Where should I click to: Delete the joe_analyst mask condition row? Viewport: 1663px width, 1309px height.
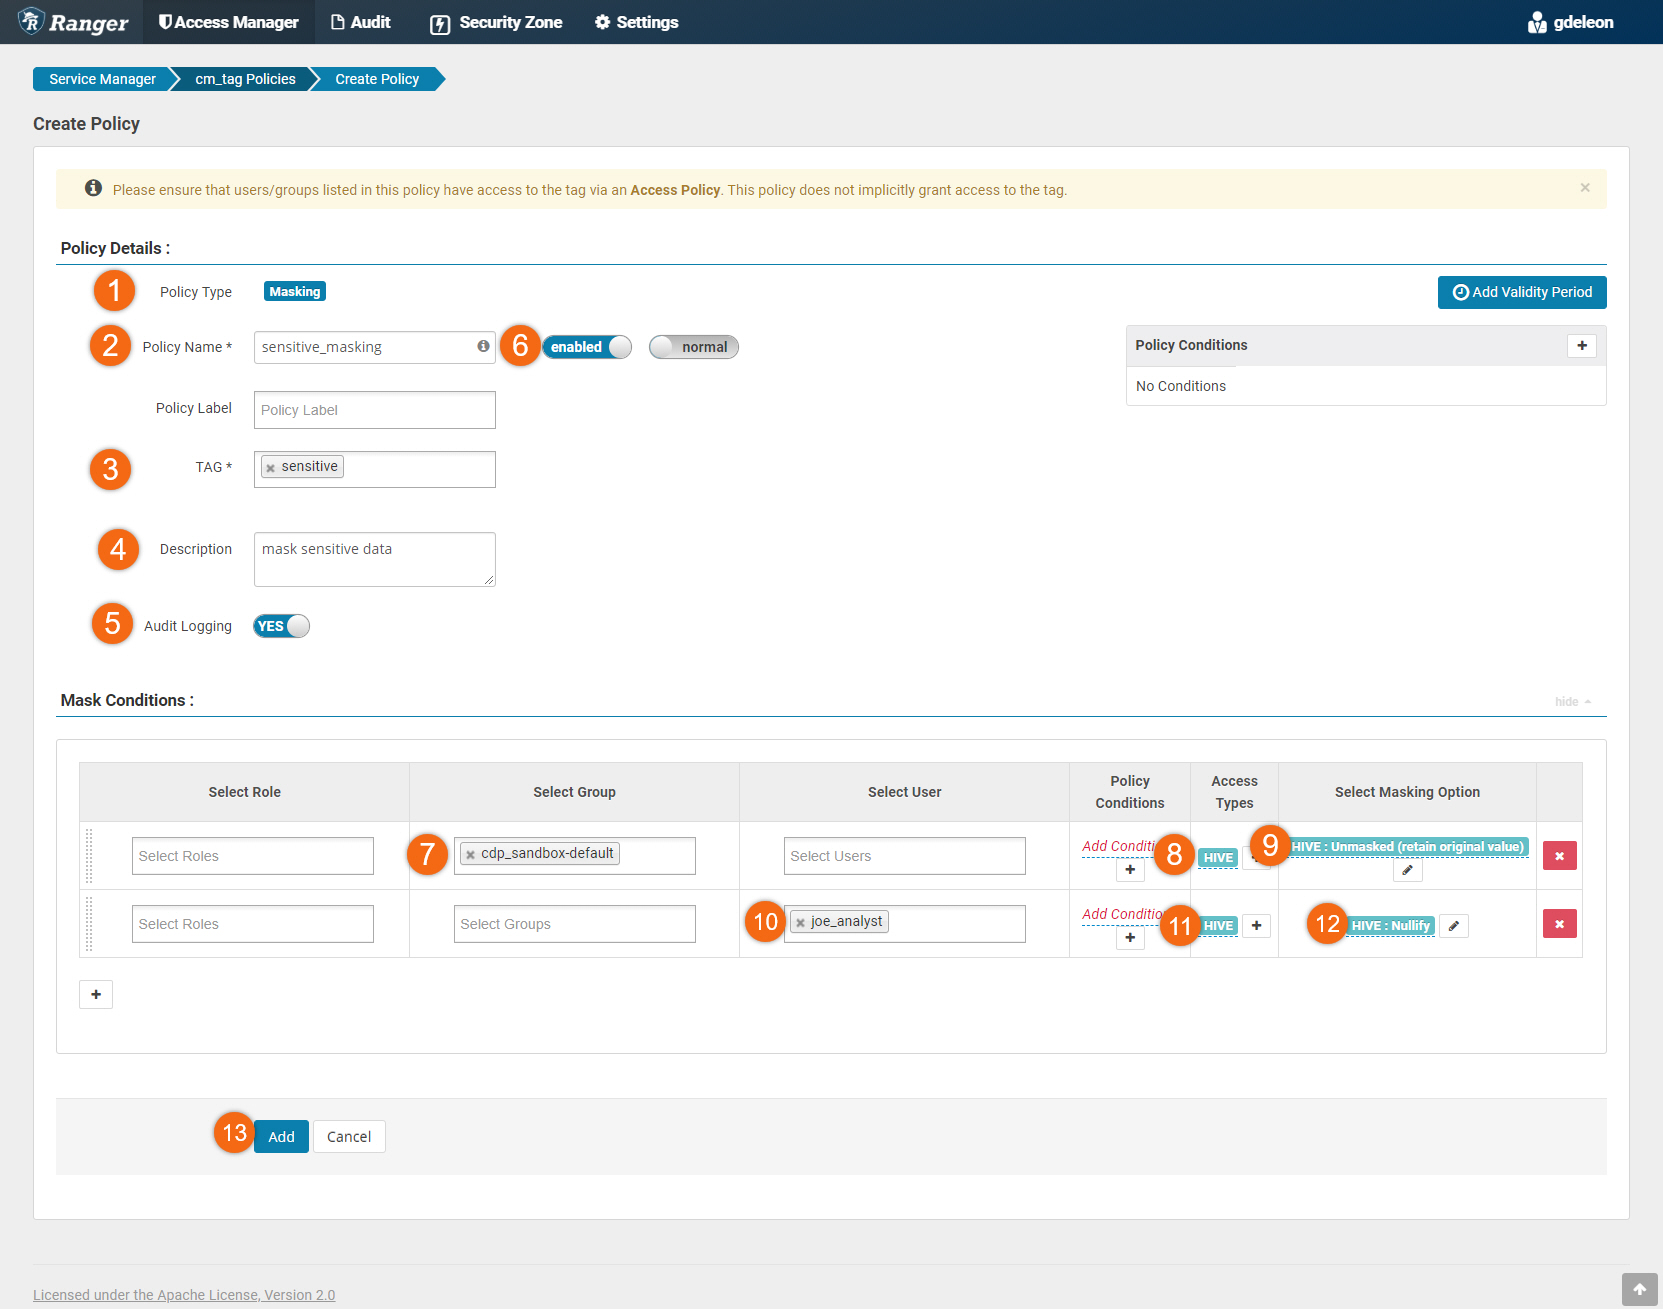click(x=1558, y=924)
